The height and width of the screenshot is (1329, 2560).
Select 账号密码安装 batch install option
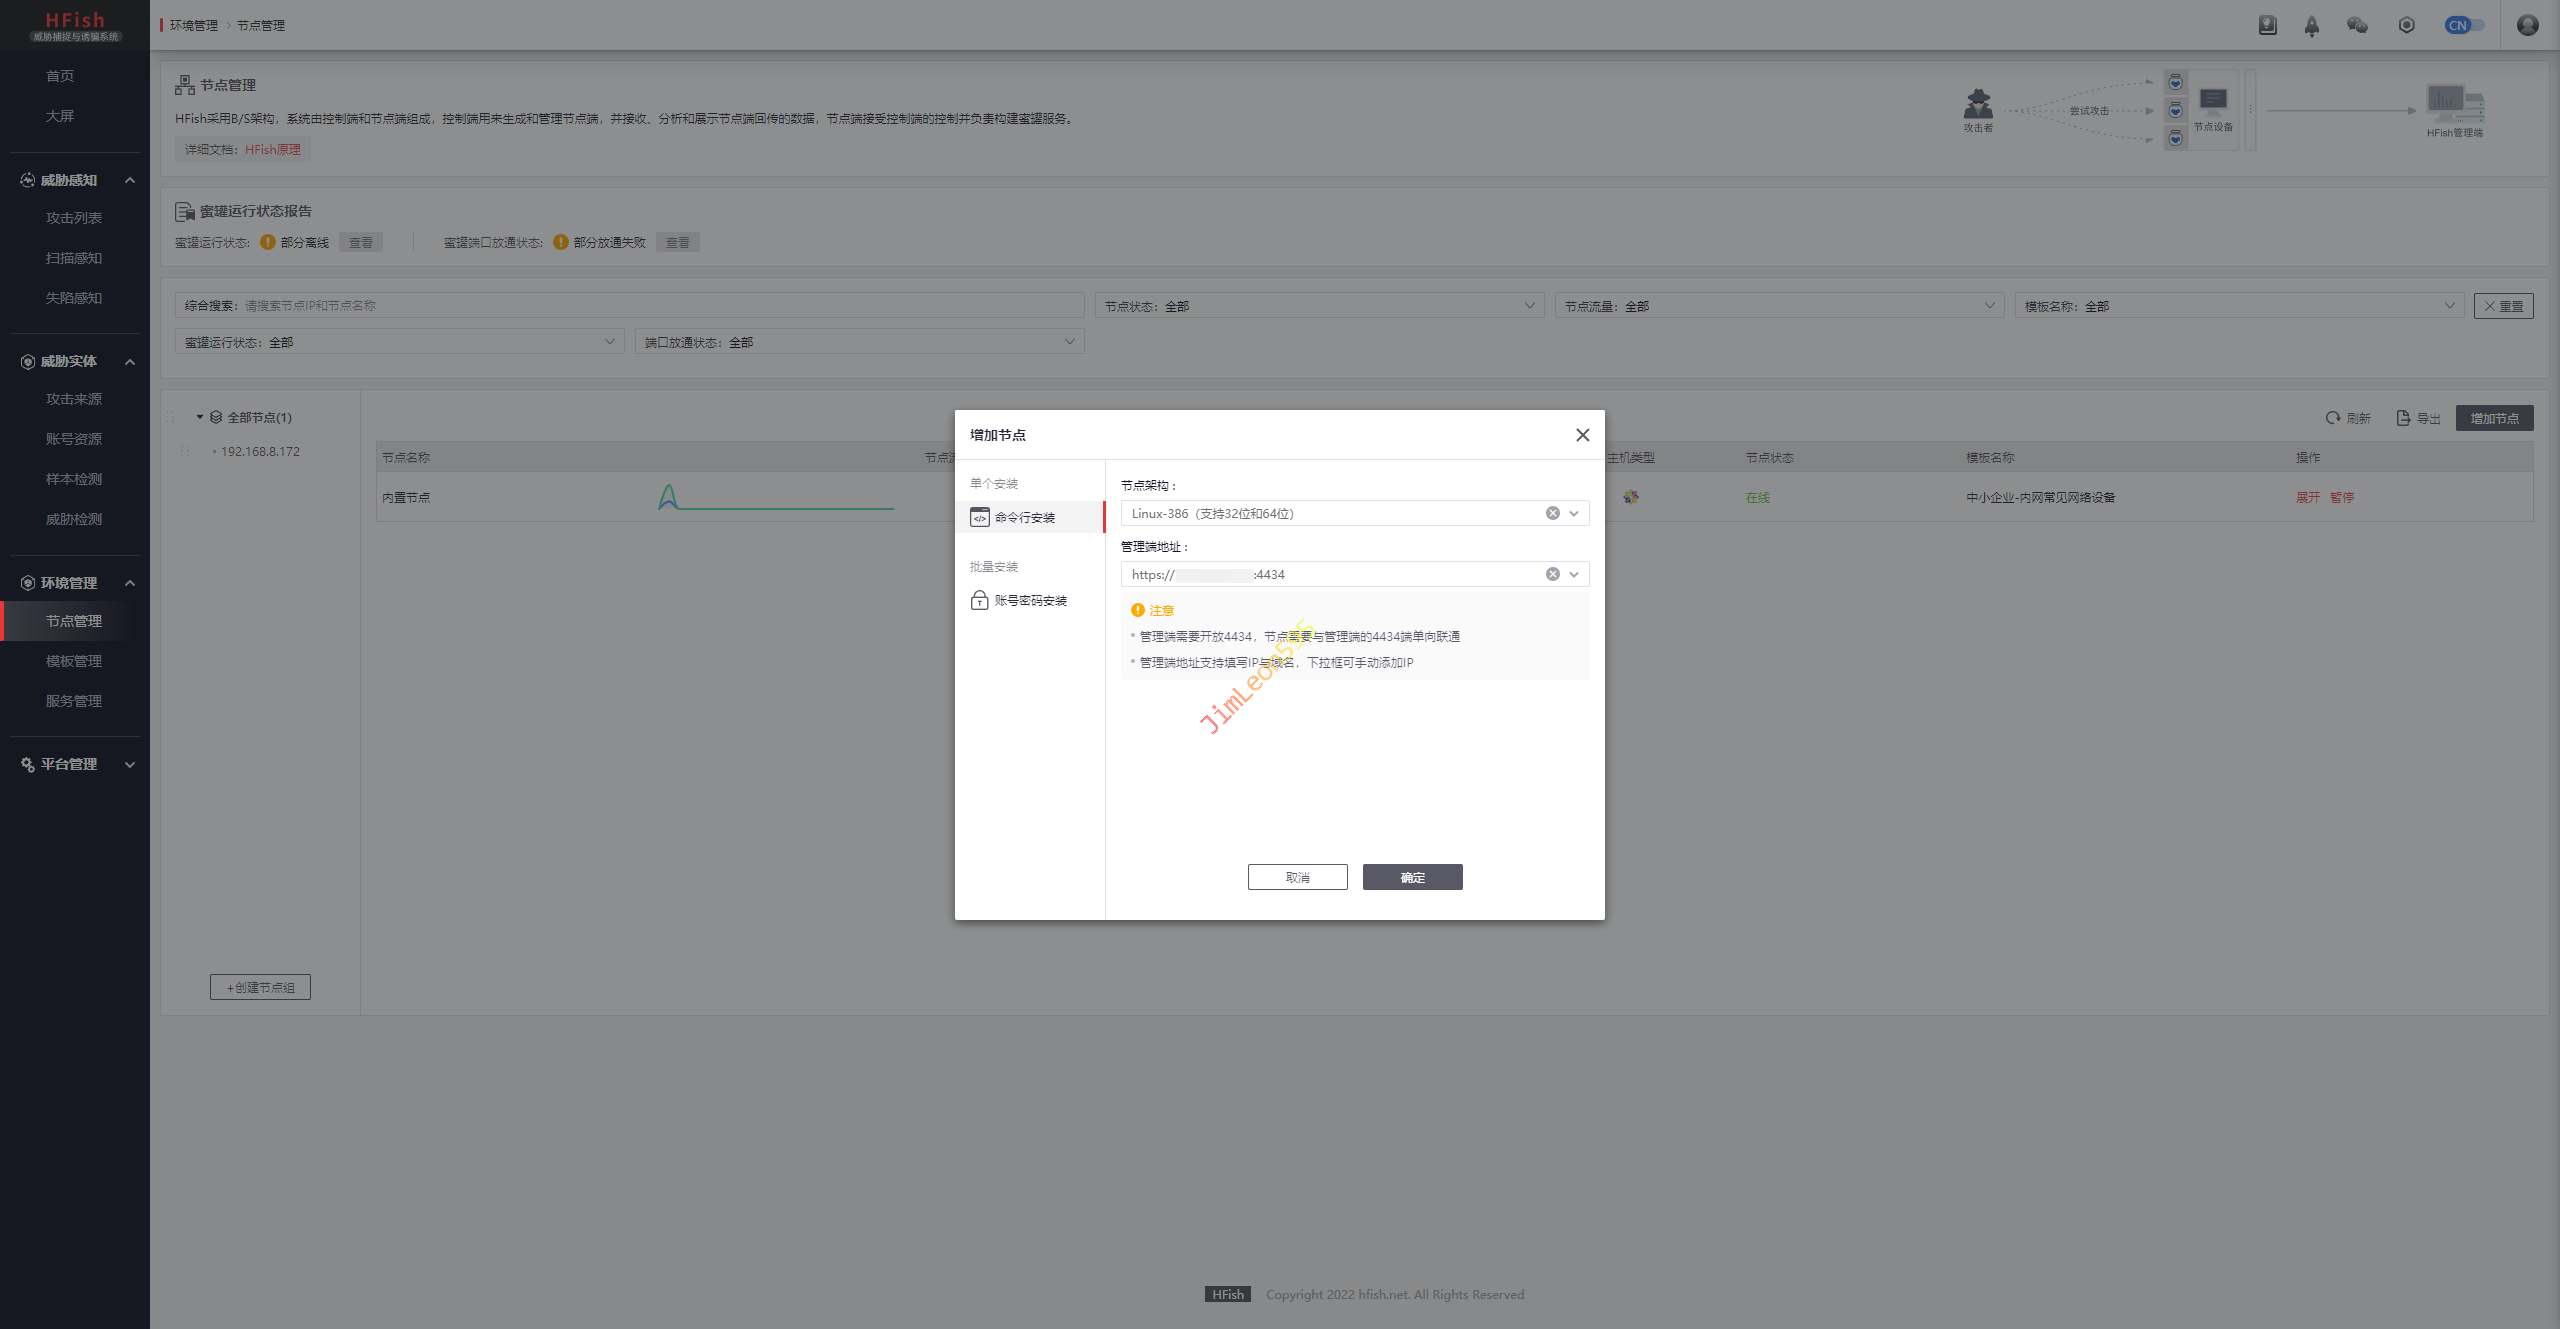coord(1030,600)
